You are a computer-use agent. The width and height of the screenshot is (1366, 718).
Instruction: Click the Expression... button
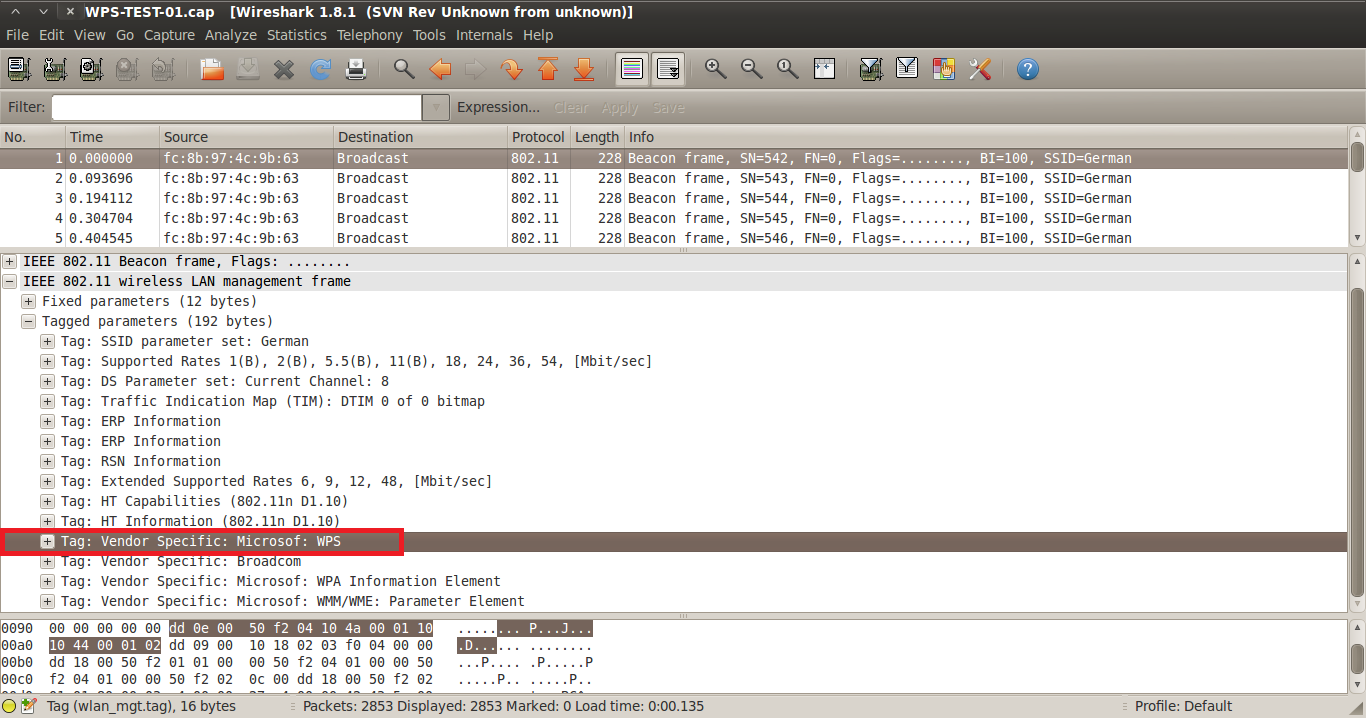[498, 107]
